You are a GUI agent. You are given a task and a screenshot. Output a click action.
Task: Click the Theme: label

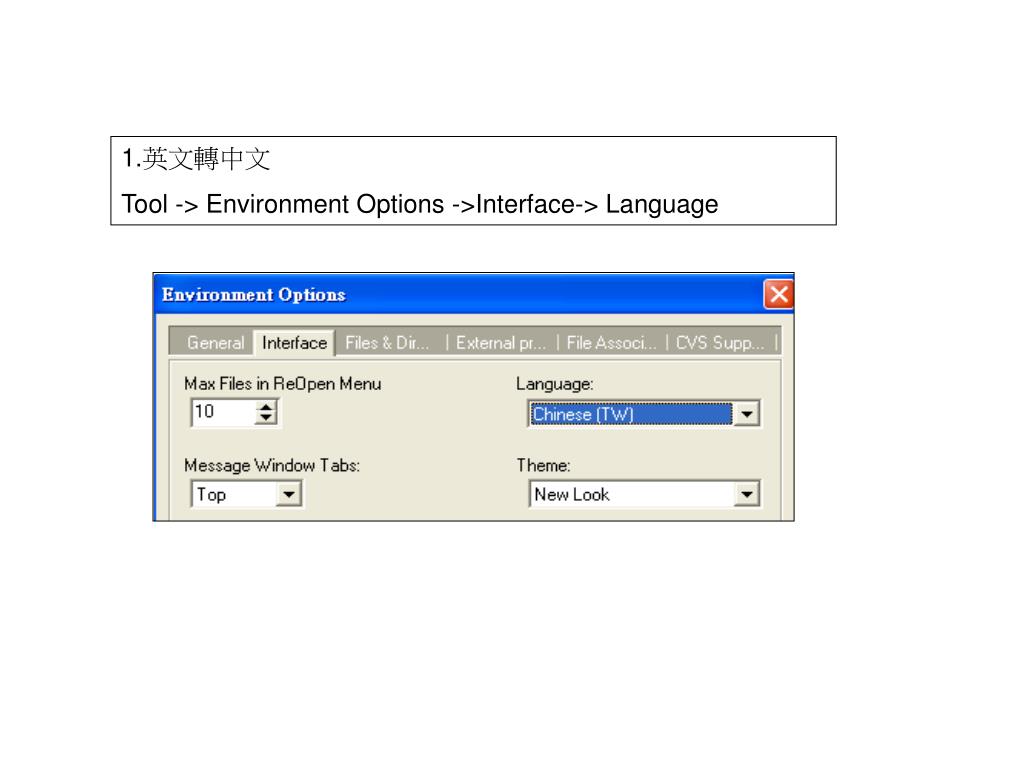(543, 465)
